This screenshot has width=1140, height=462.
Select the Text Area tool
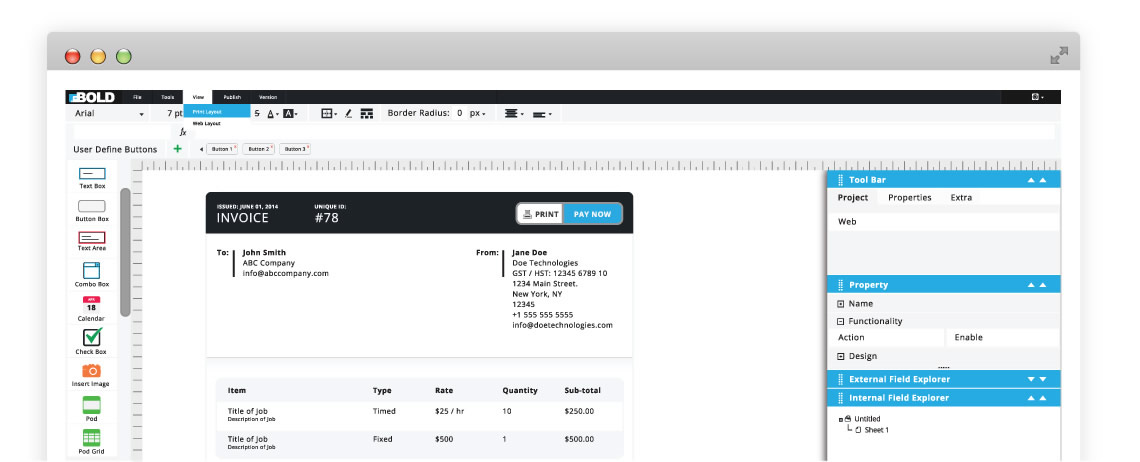(x=92, y=242)
